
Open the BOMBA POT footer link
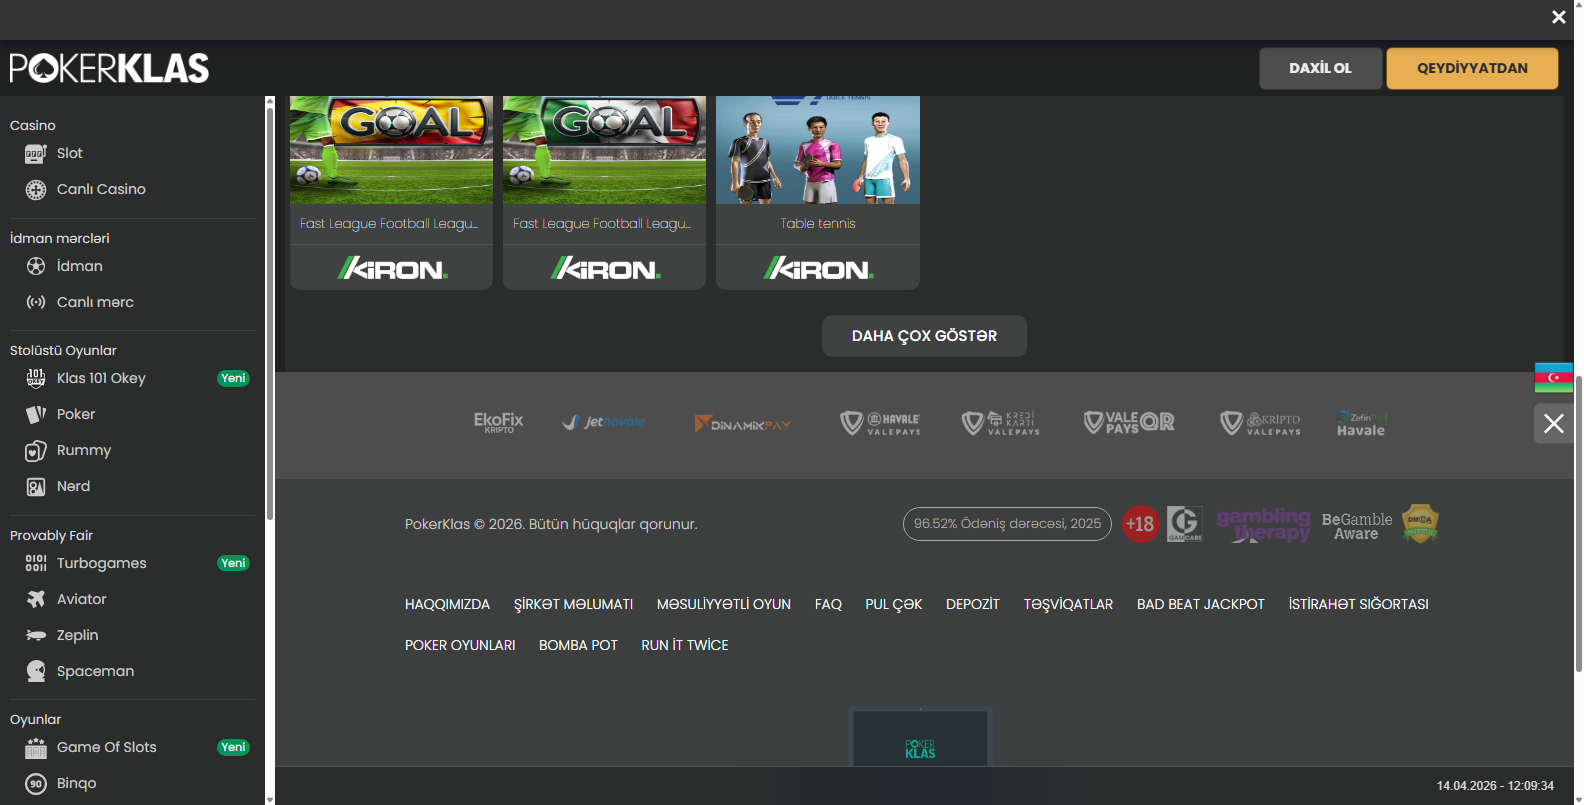(578, 645)
